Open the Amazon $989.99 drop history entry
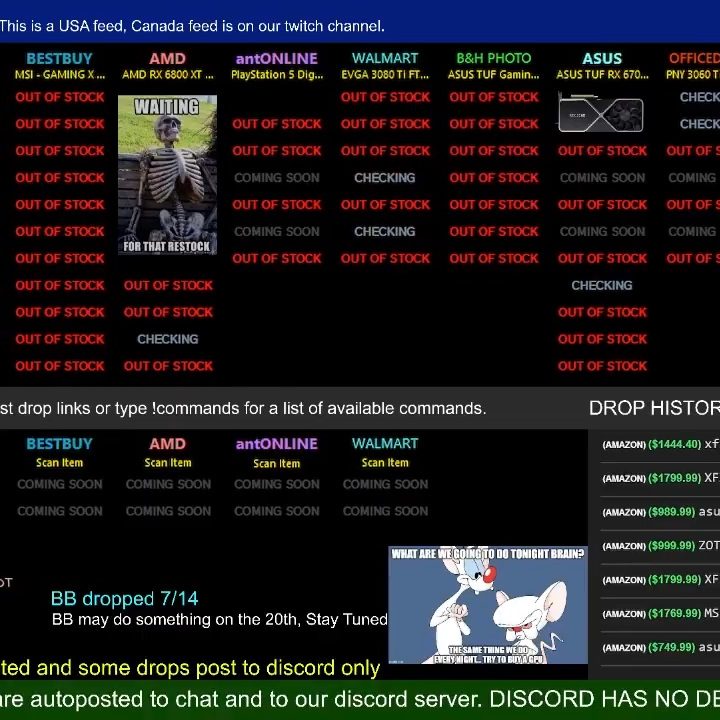This screenshot has height=720, width=720. coord(660,512)
